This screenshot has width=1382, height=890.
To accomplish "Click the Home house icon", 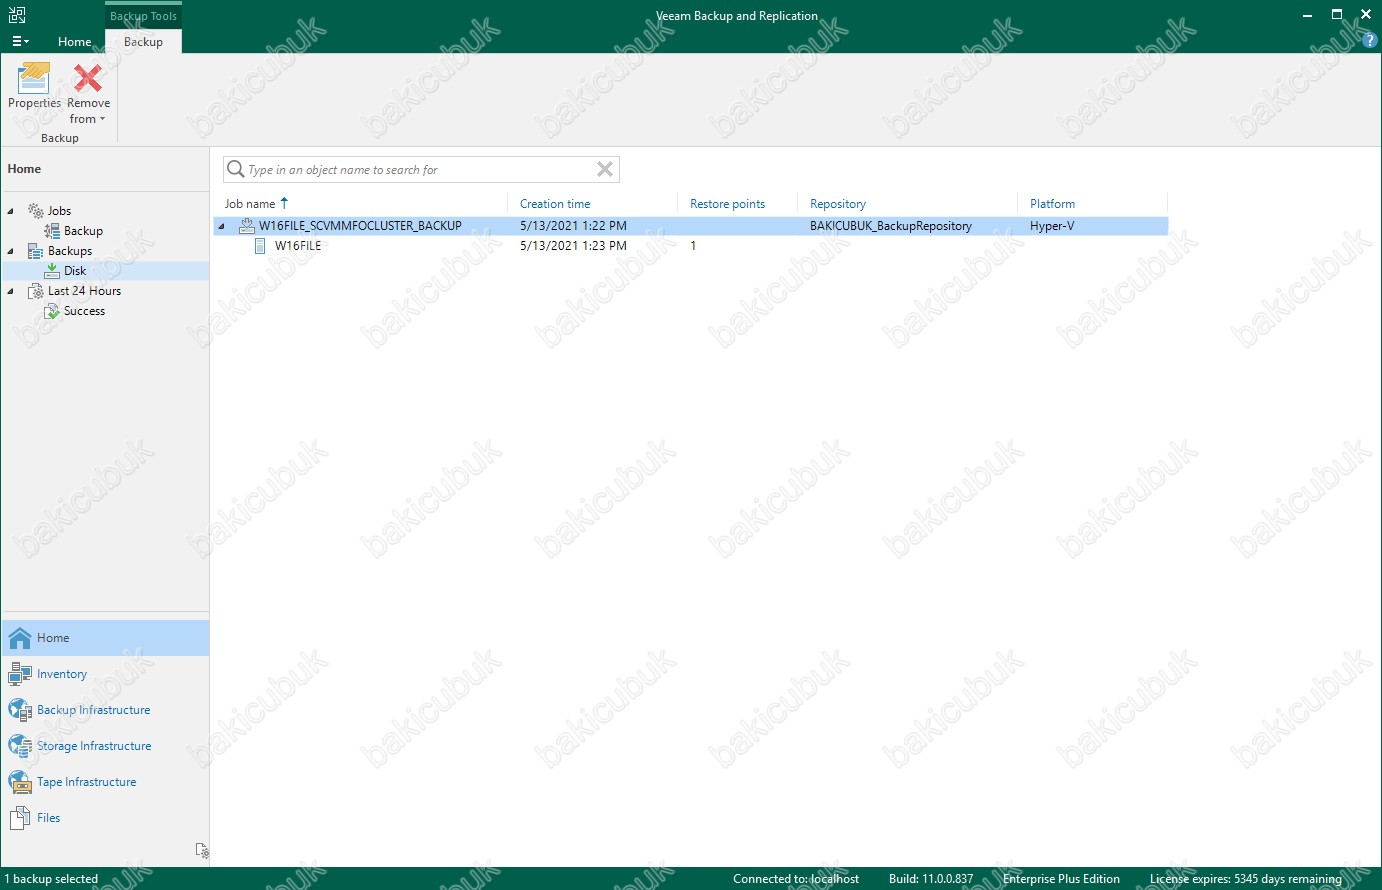I will [x=19, y=638].
